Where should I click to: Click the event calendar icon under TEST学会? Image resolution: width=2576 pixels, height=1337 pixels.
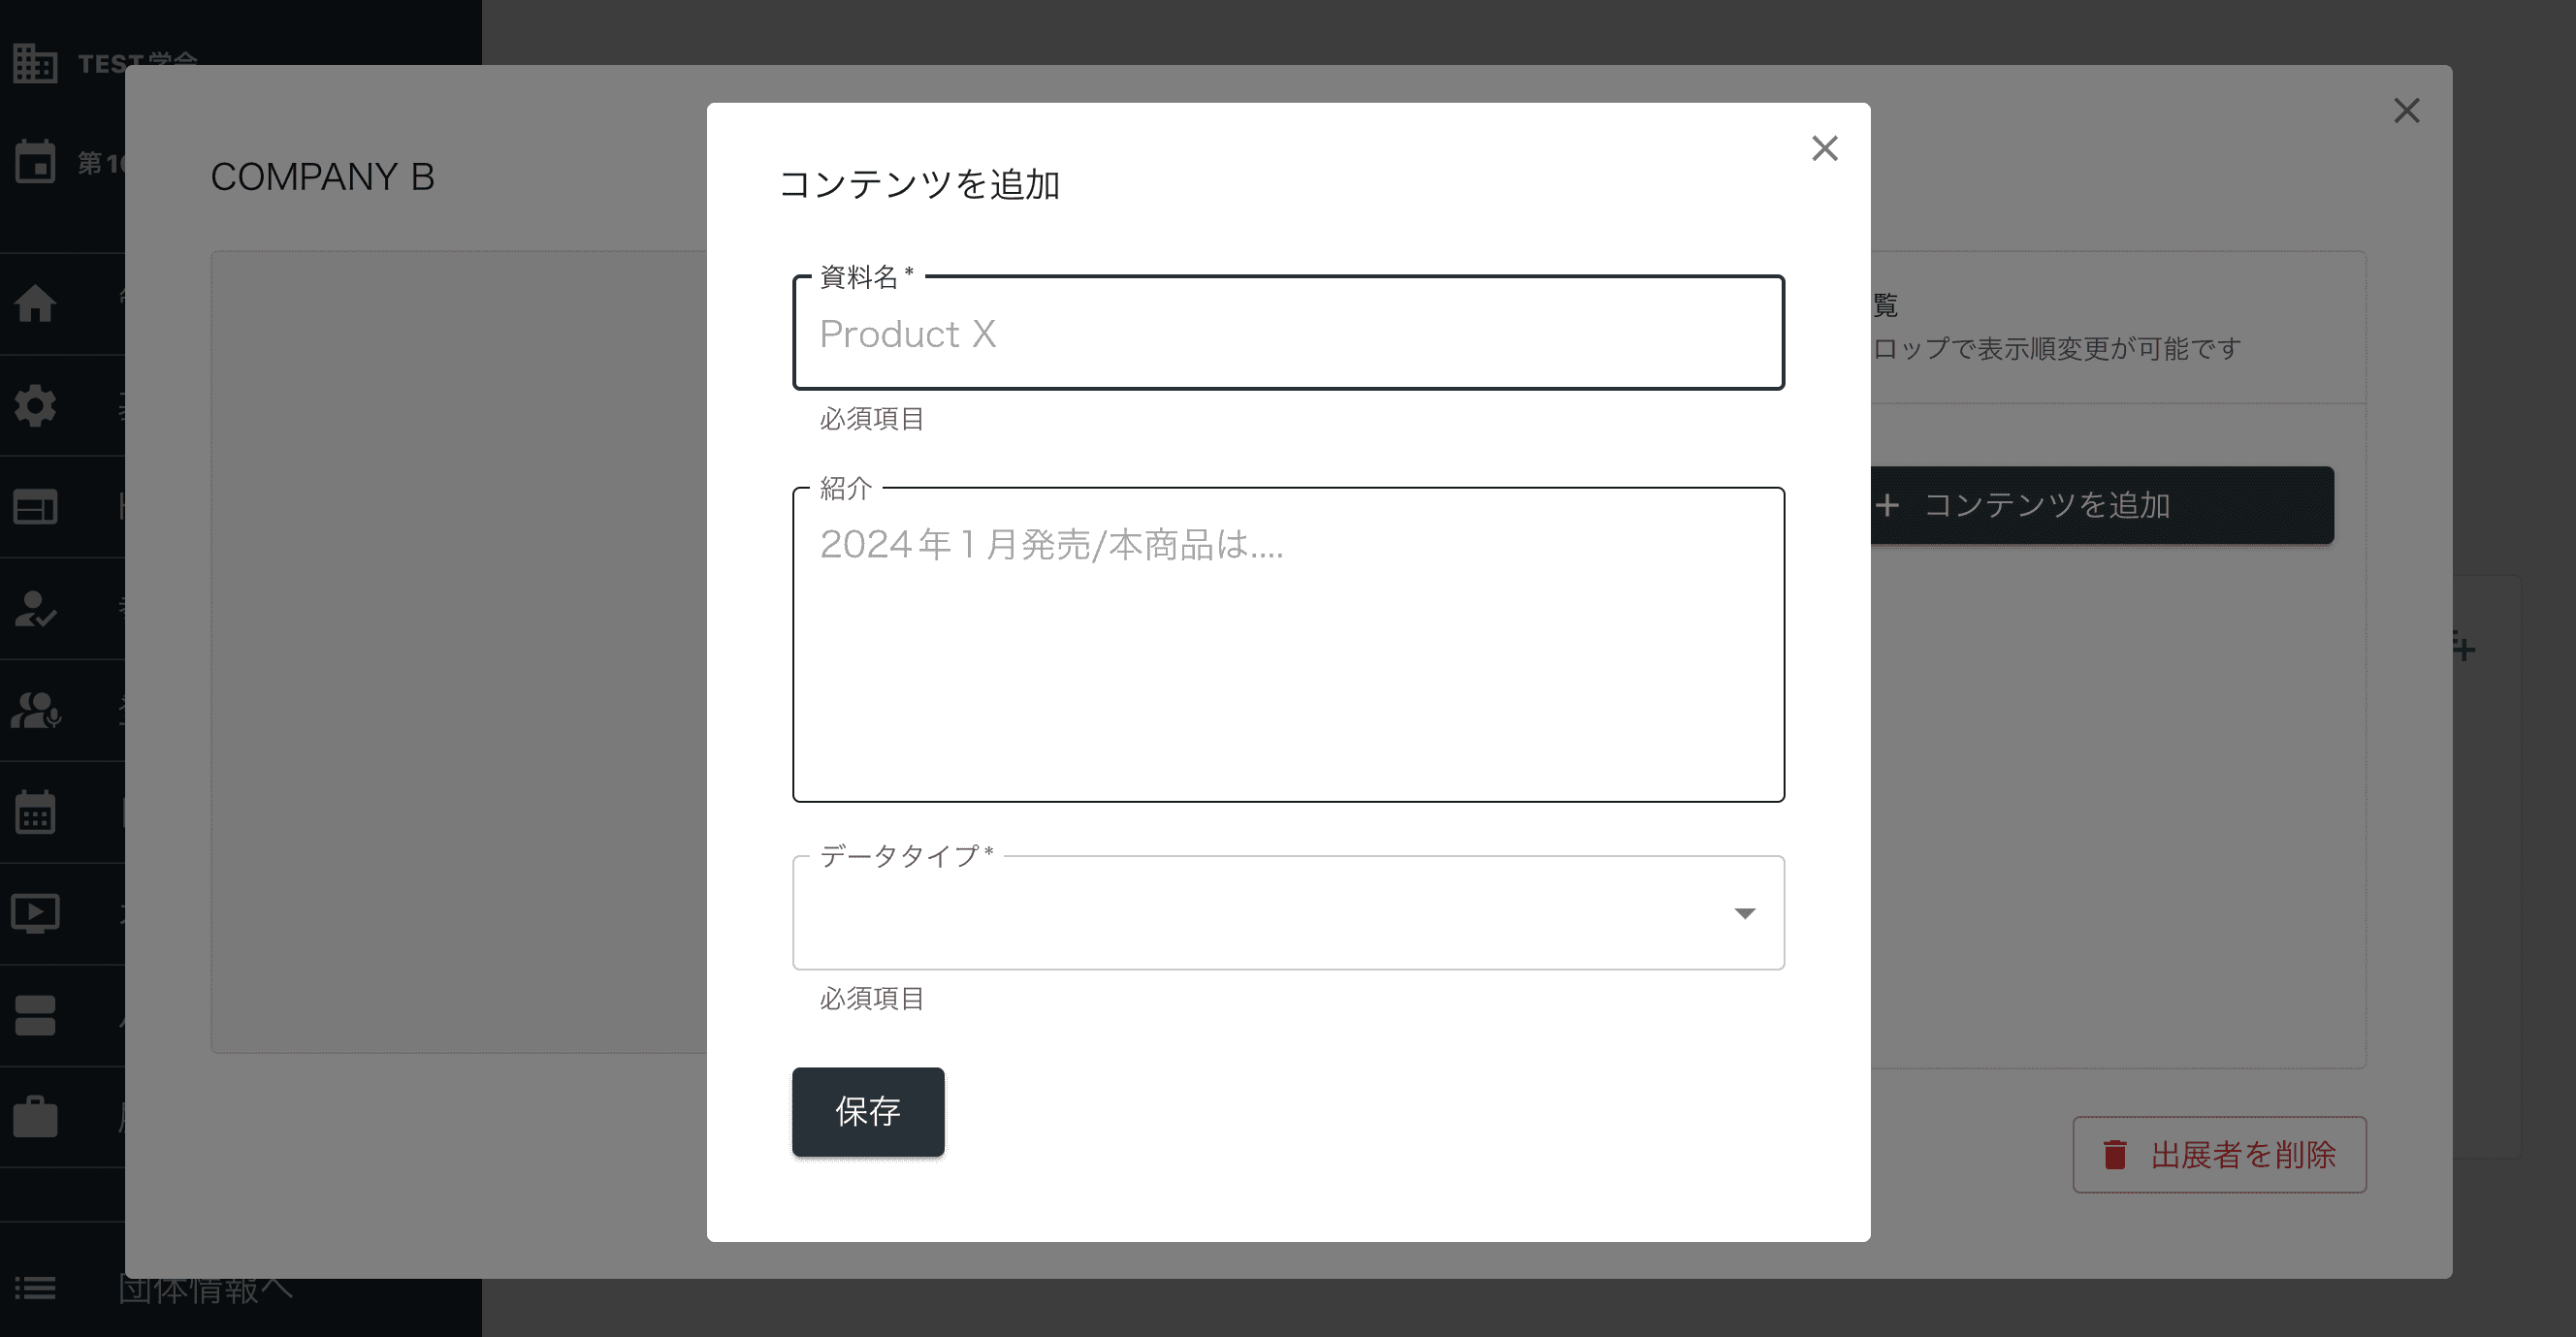[35, 161]
